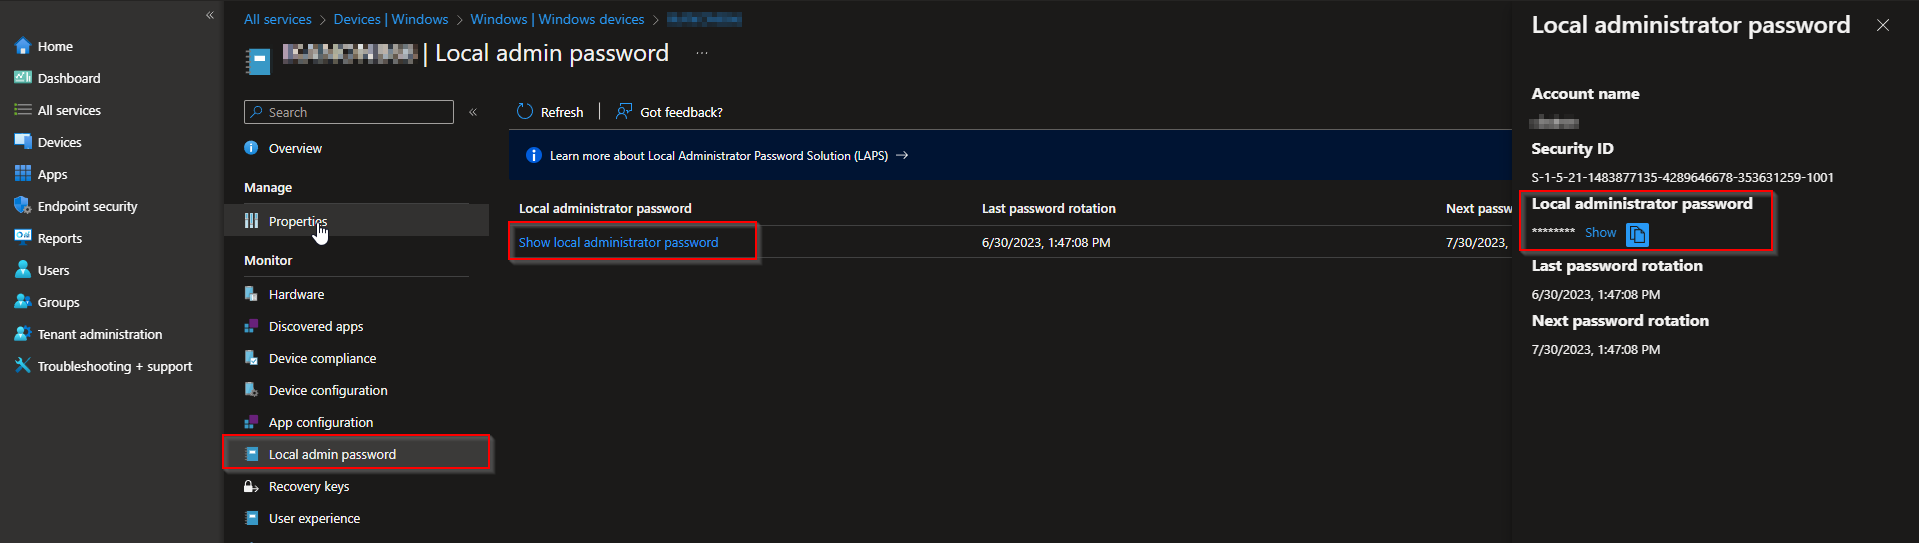Screen dimensions: 1919x543
Task: Click the Endpoint security shield icon
Action: pyautogui.click(x=23, y=206)
